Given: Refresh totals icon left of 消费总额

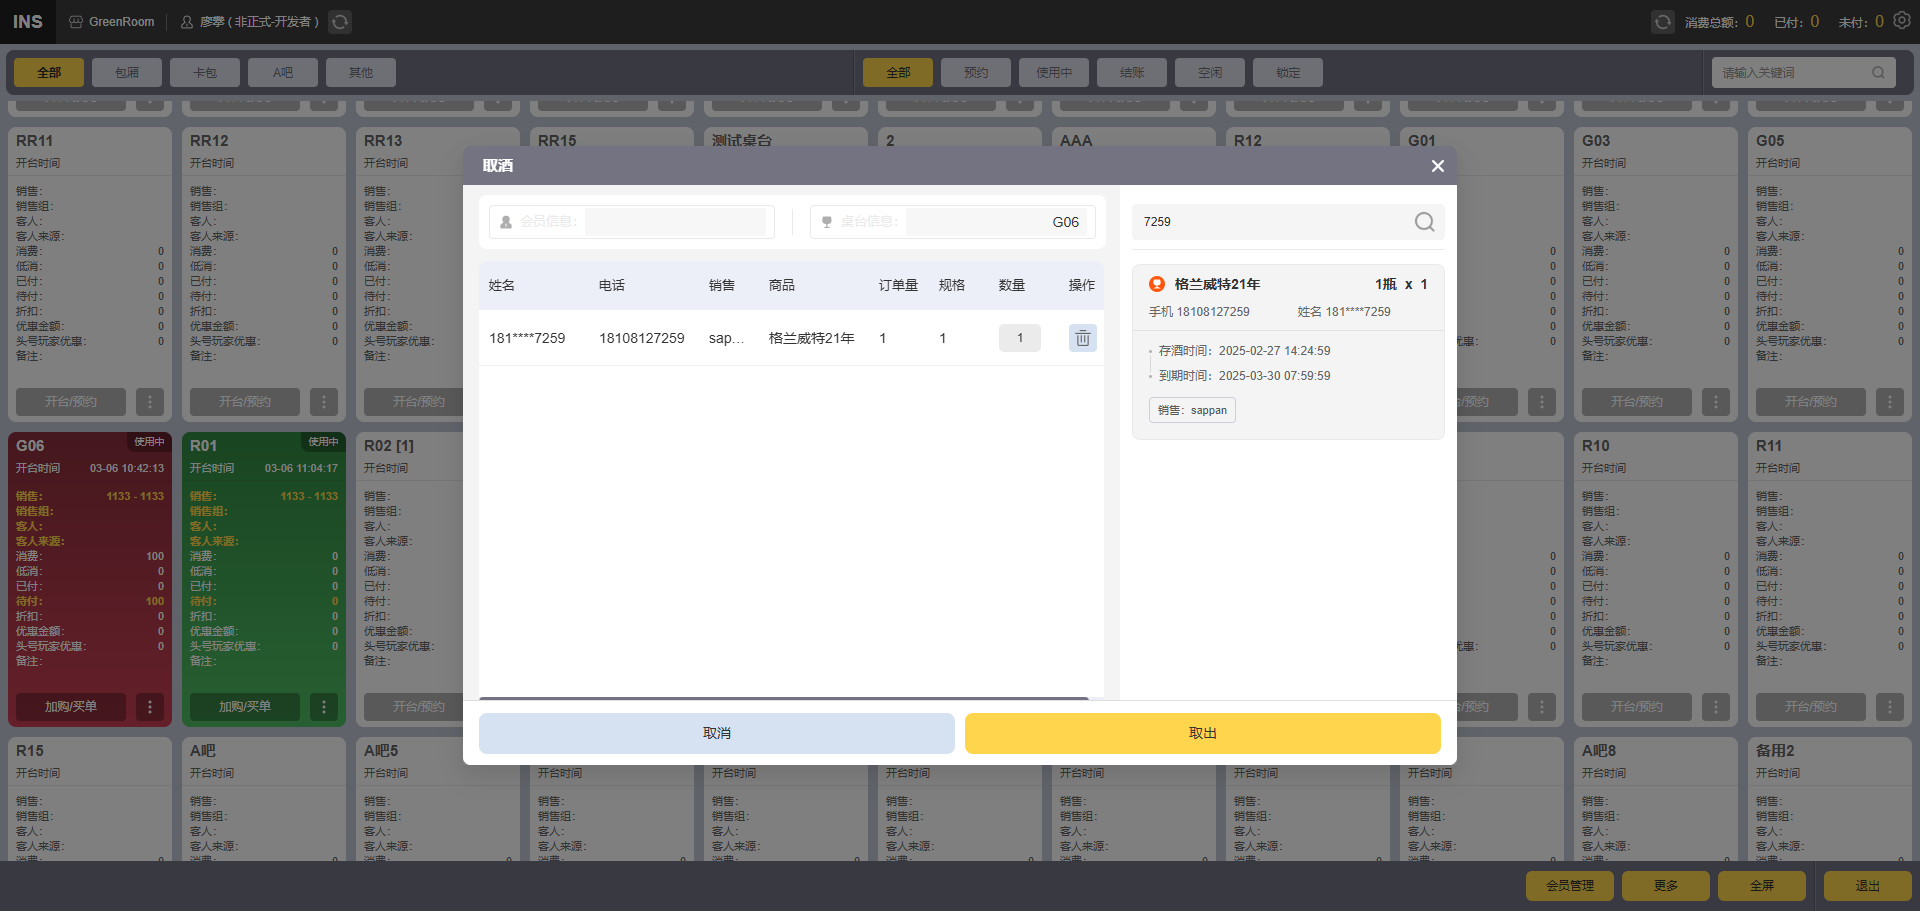Looking at the screenshot, I should tap(1662, 21).
